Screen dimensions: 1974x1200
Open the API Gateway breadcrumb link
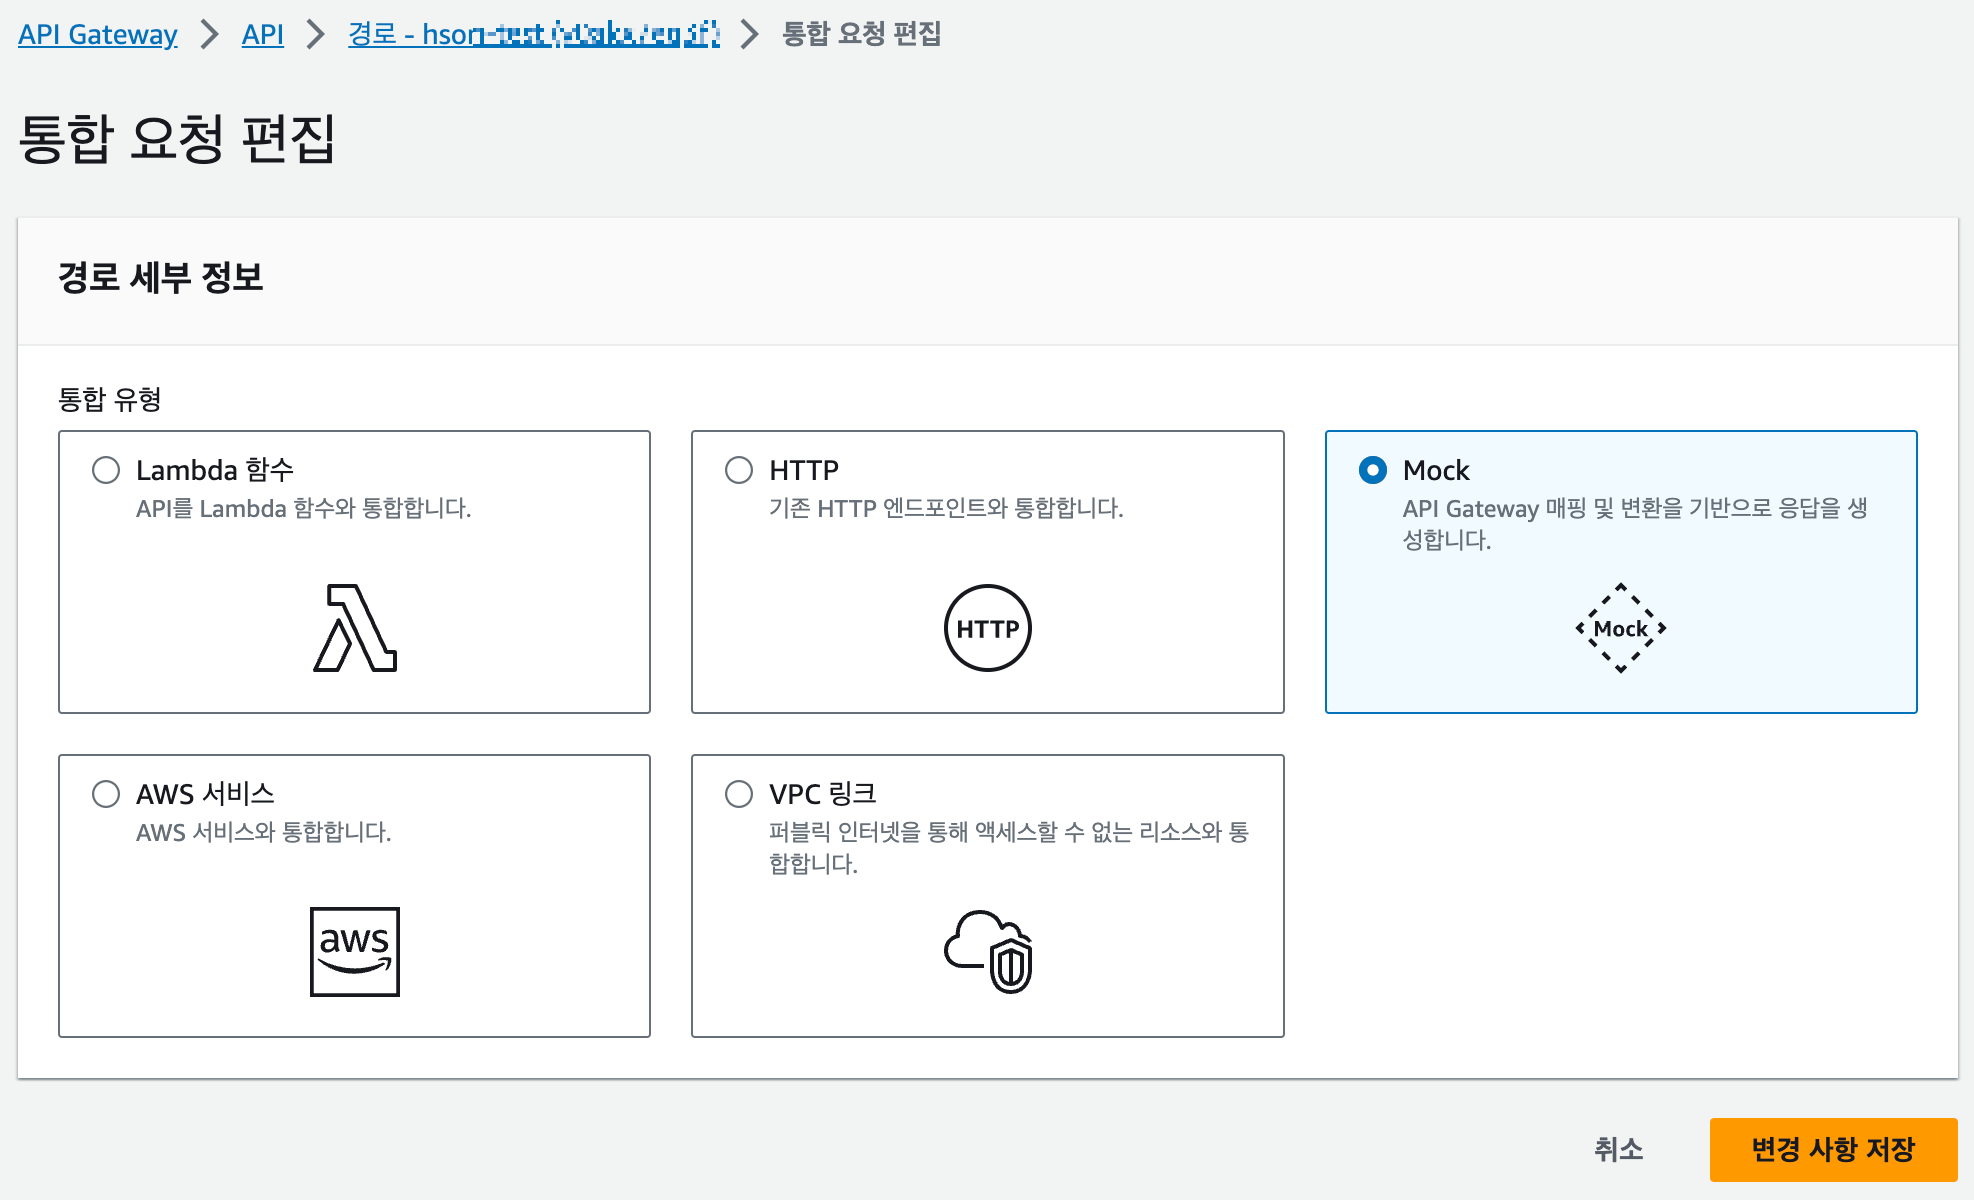[x=98, y=34]
